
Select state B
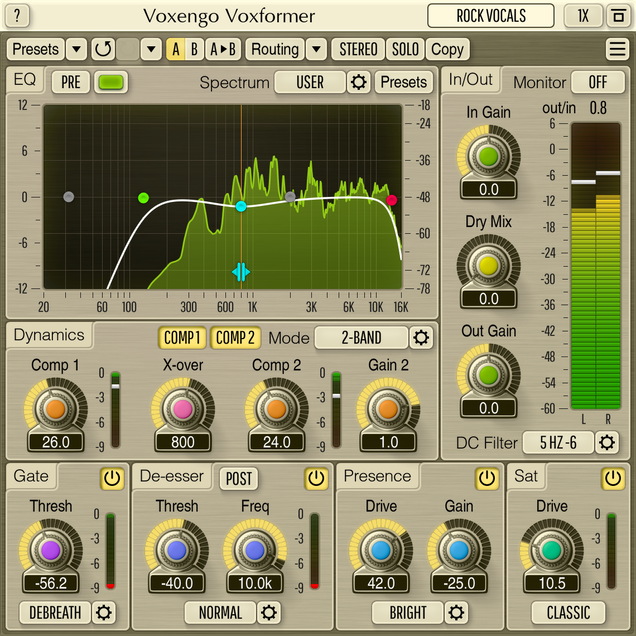(194, 49)
